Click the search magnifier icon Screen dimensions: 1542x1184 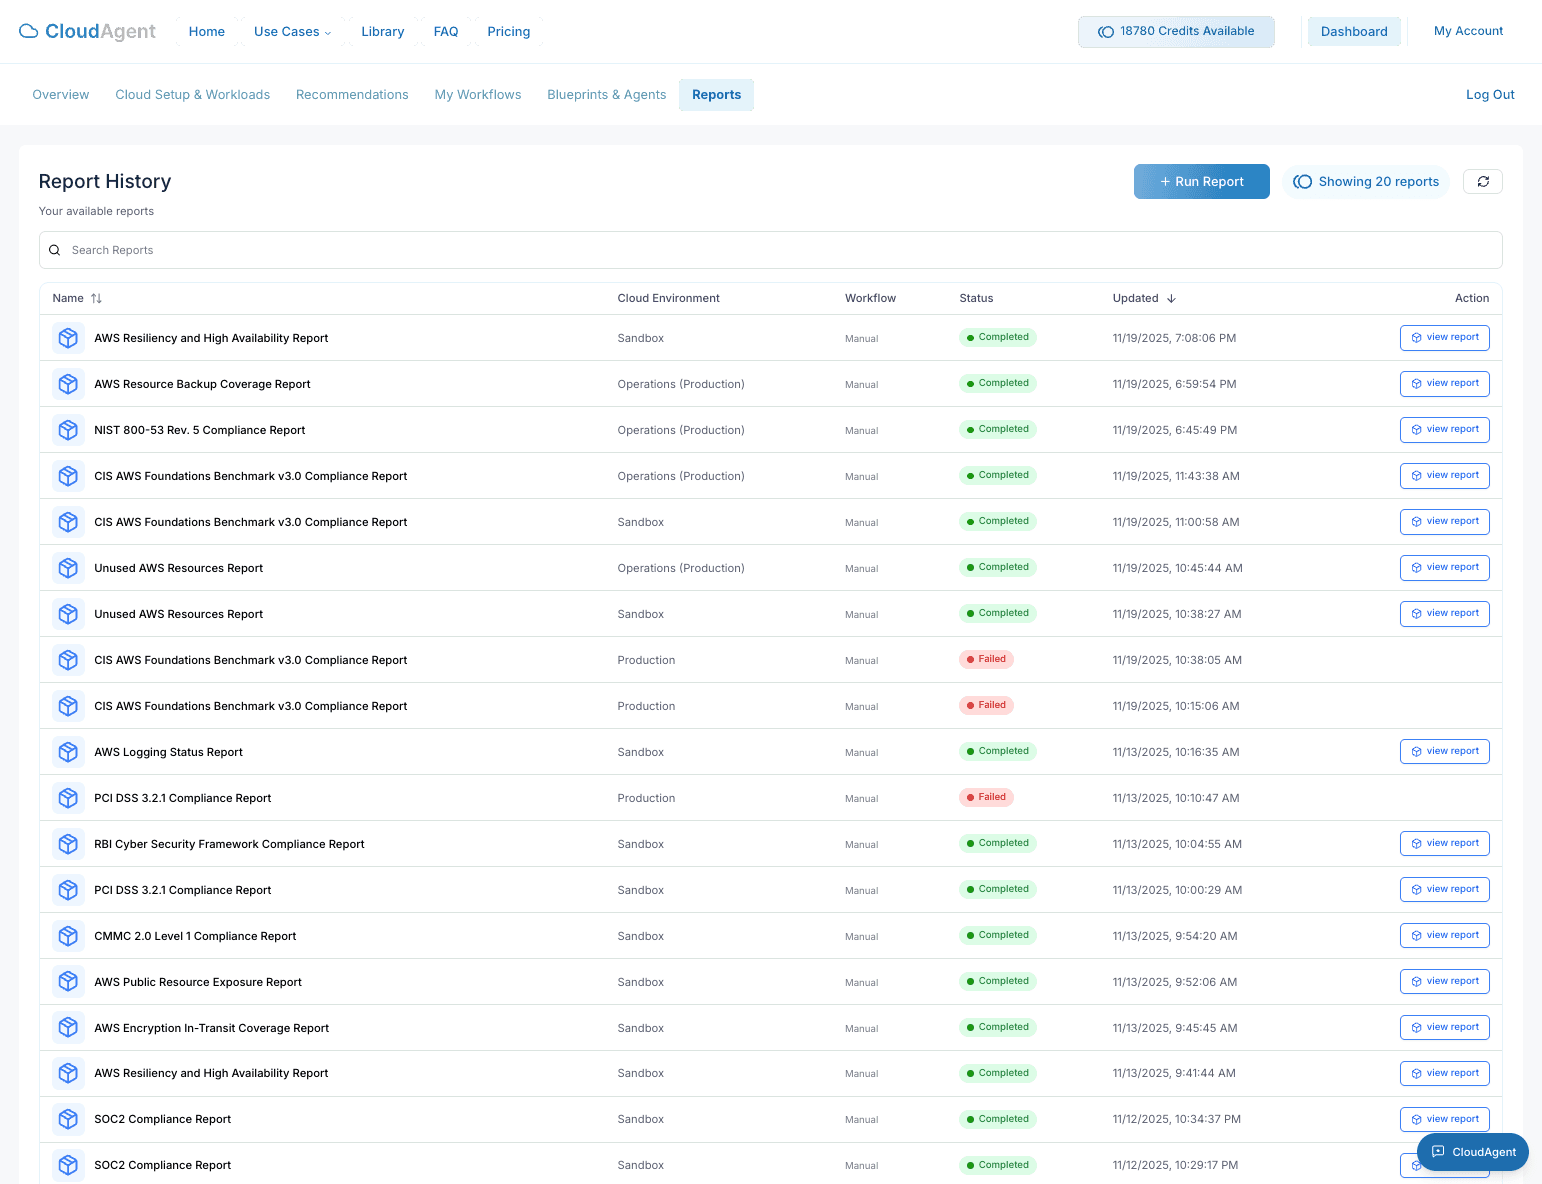55,249
